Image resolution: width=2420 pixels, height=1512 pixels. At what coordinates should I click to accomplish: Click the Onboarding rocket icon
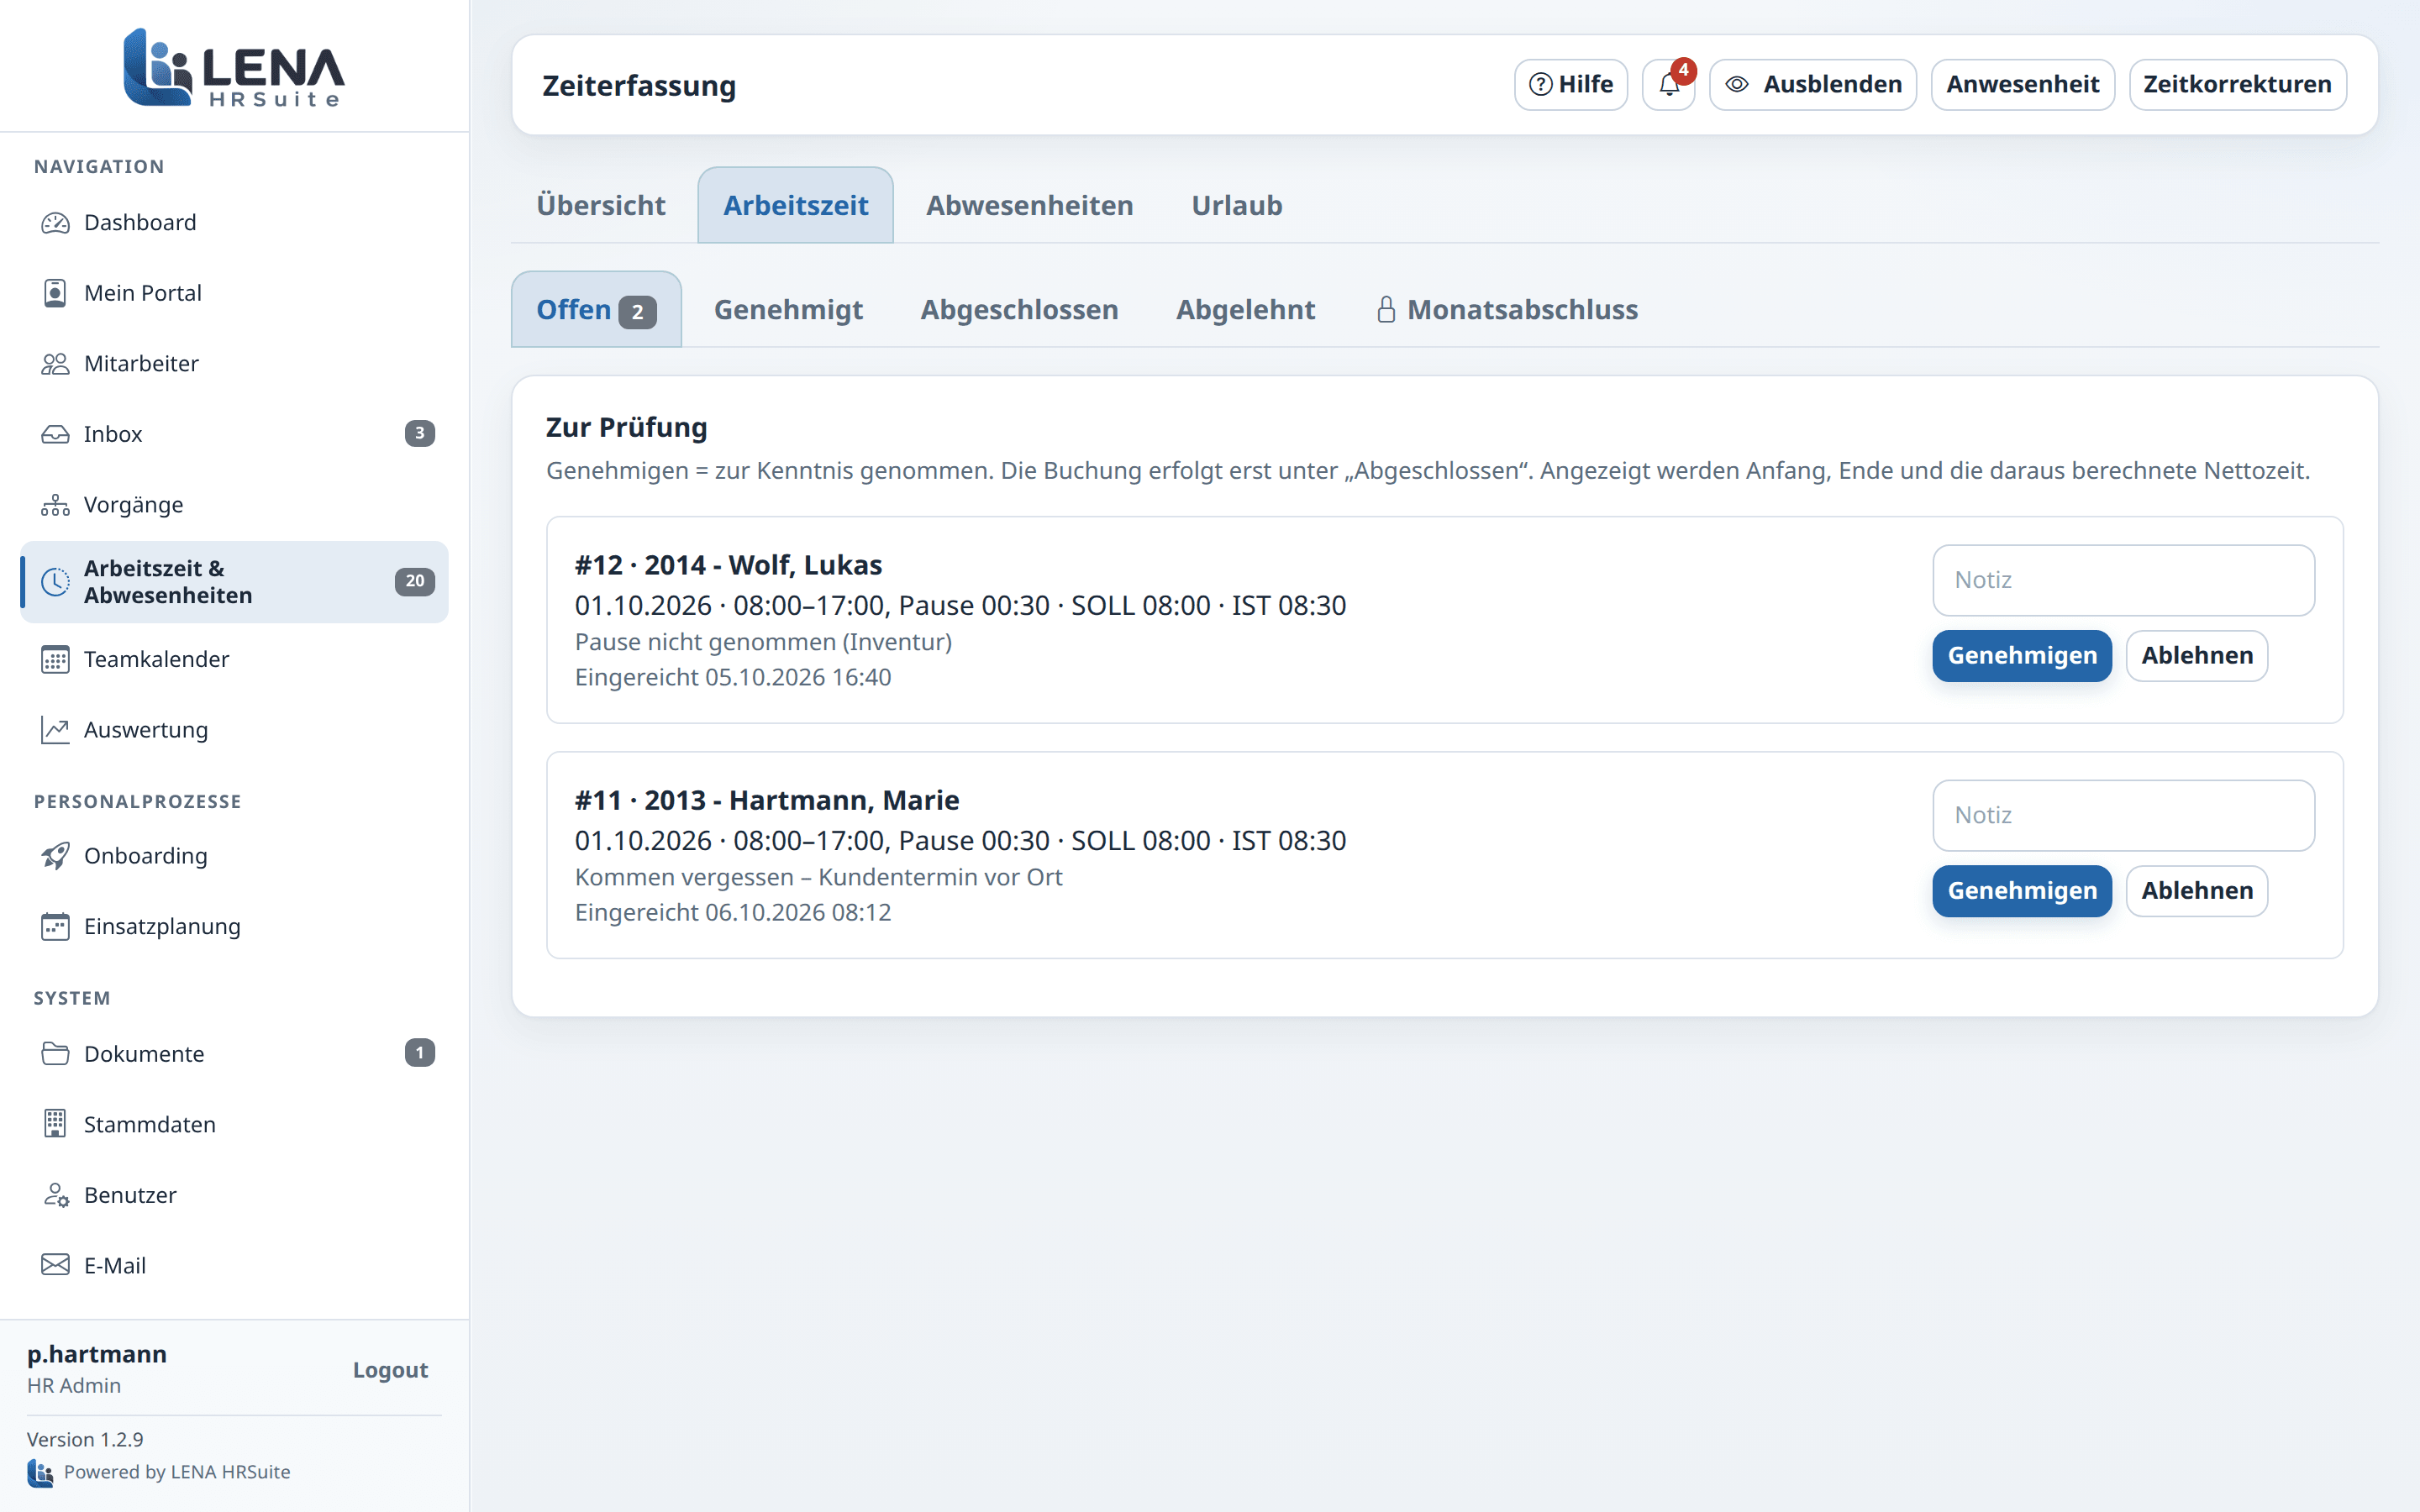(55, 856)
